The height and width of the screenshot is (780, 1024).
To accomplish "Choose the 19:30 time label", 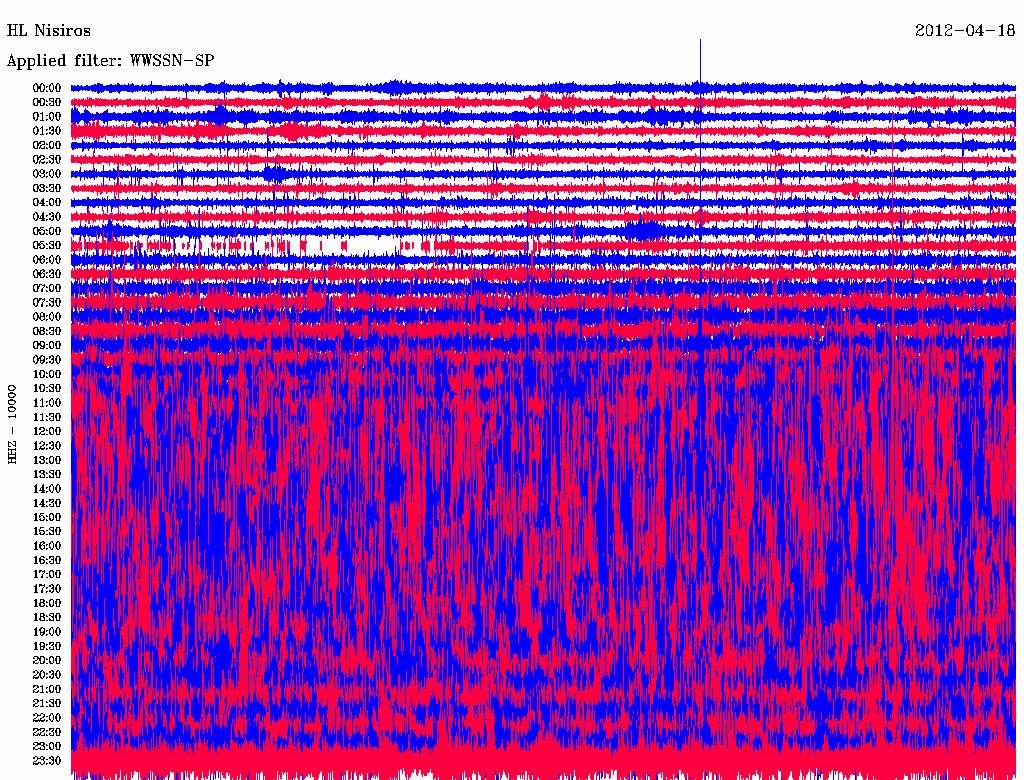I will click(x=46, y=646).
